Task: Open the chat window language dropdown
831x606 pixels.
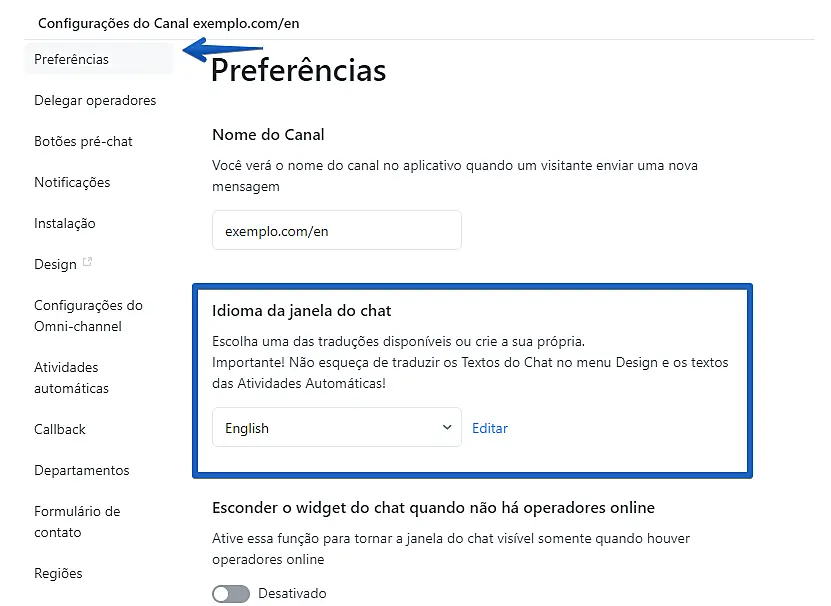Action: [x=337, y=428]
